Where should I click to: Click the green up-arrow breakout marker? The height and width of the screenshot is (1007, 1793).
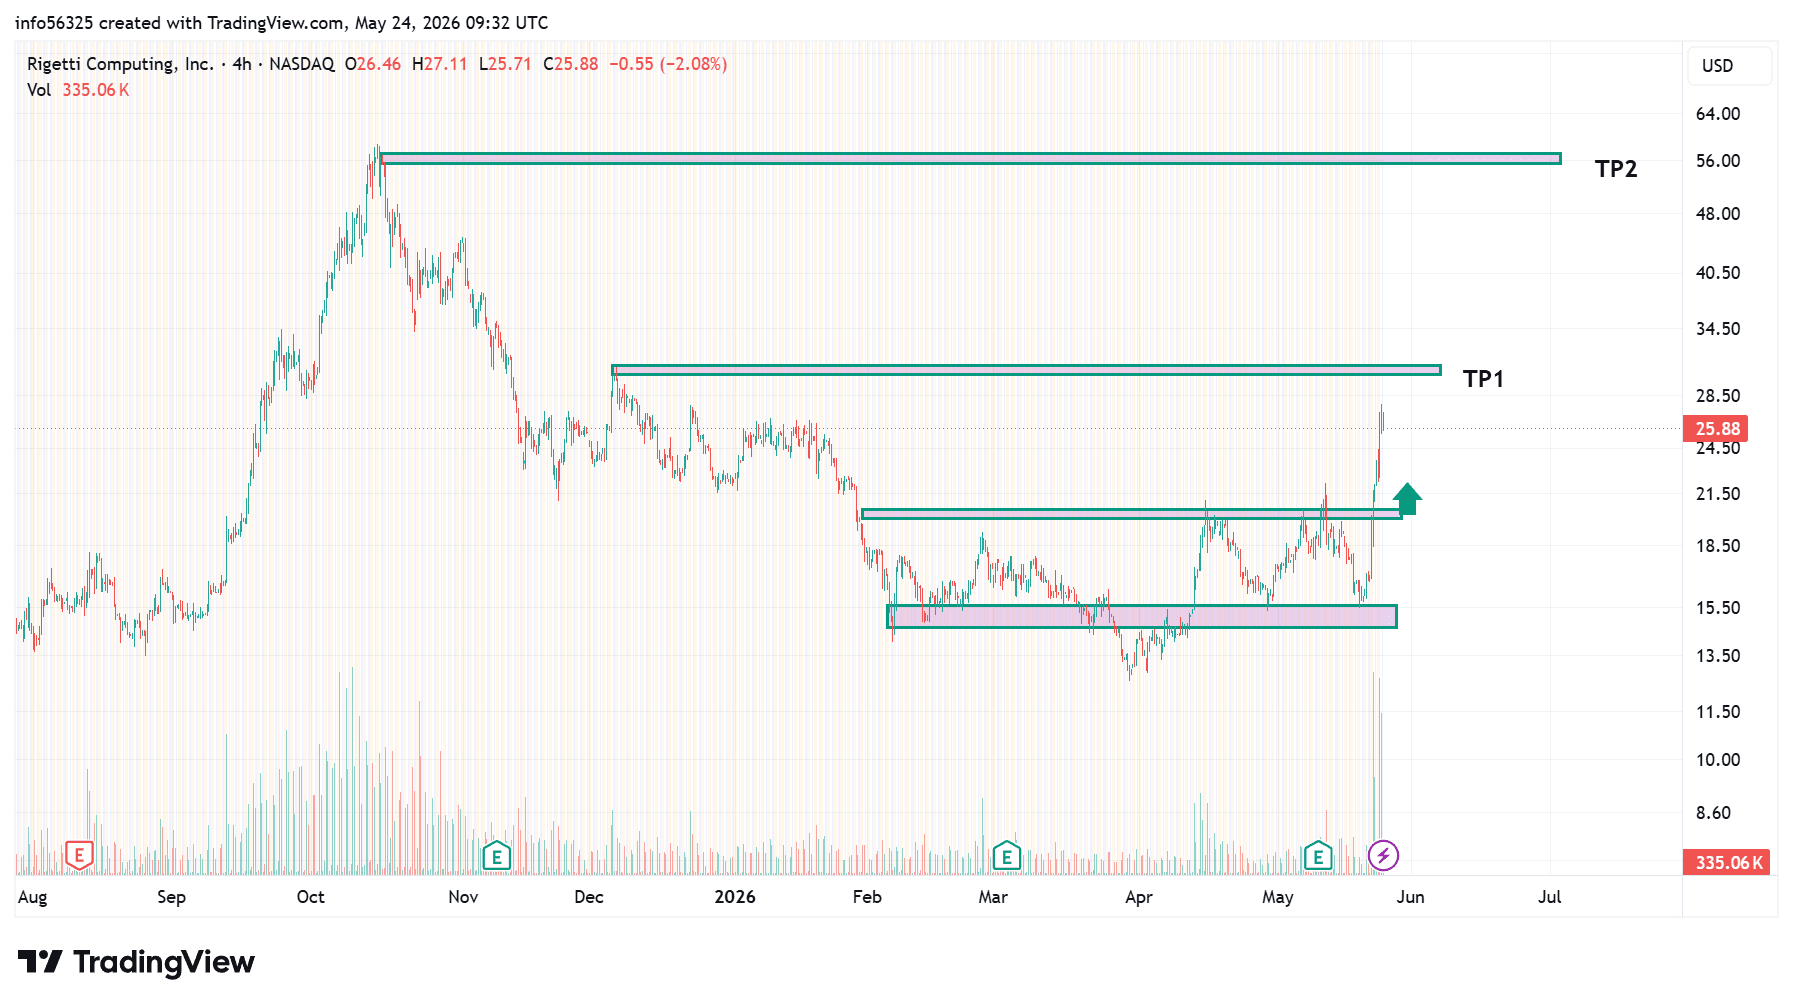pos(1407,498)
